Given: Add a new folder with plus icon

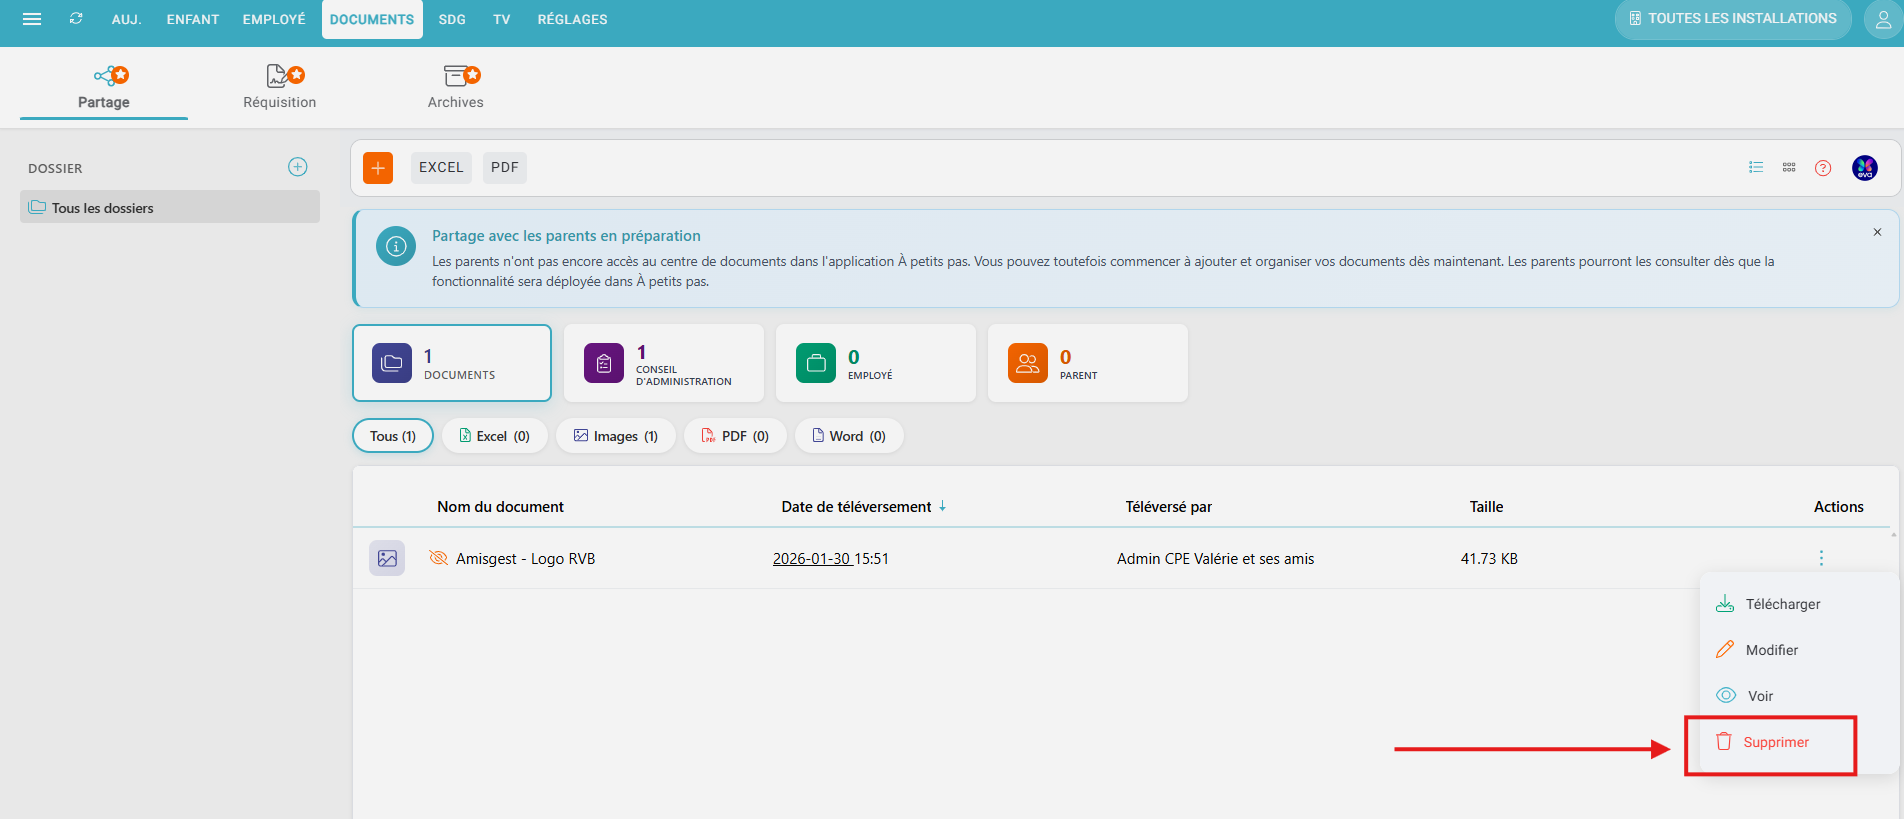Looking at the screenshot, I should [x=297, y=167].
